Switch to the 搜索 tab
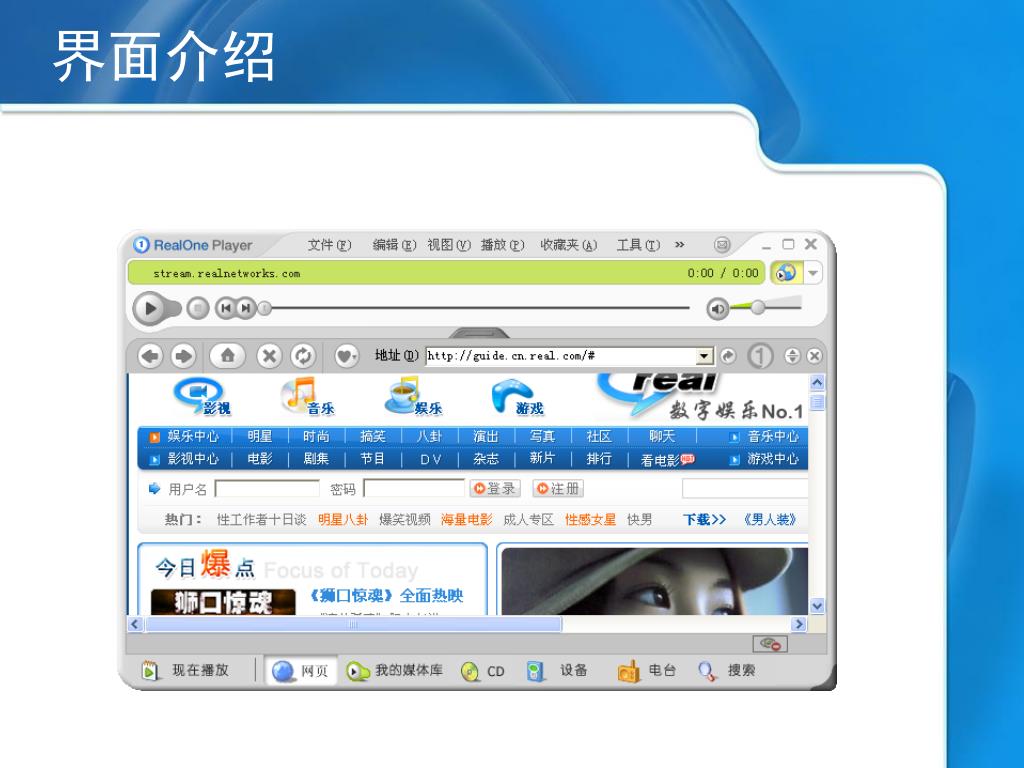 click(726, 671)
